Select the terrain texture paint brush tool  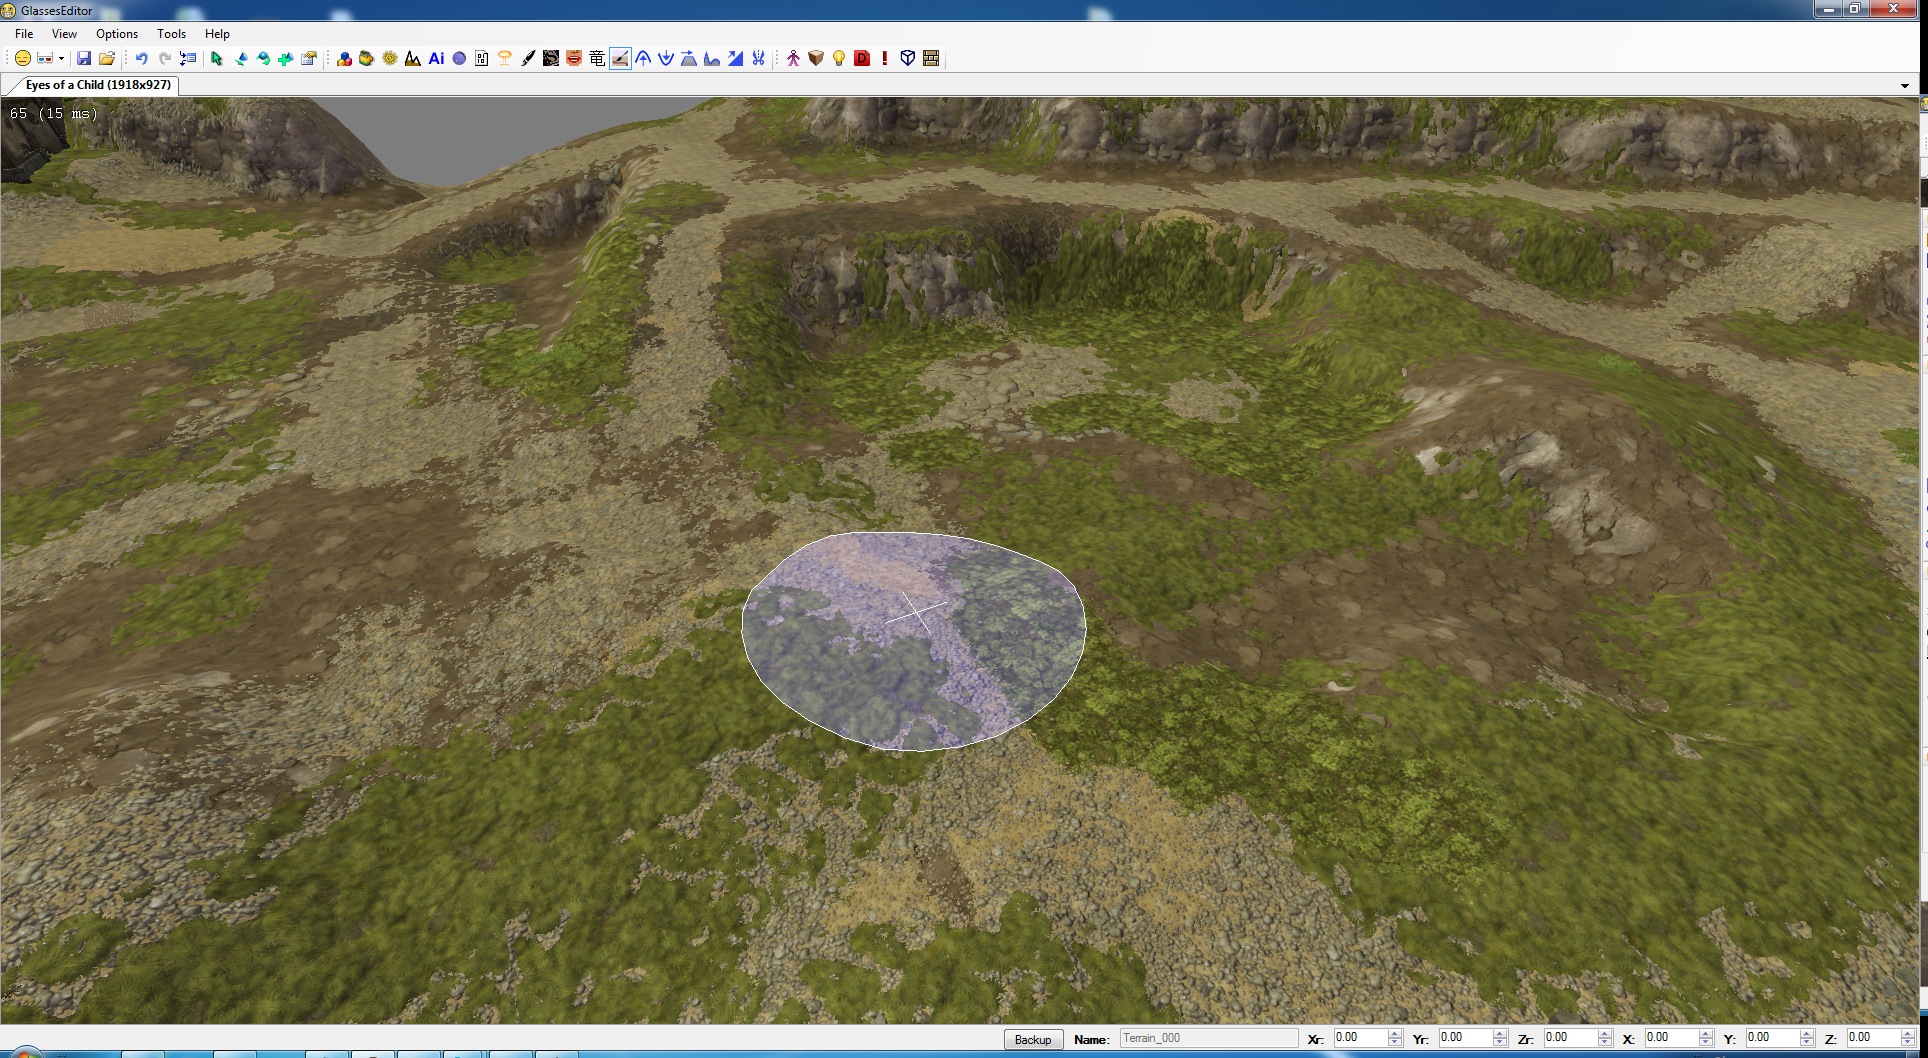(620, 59)
